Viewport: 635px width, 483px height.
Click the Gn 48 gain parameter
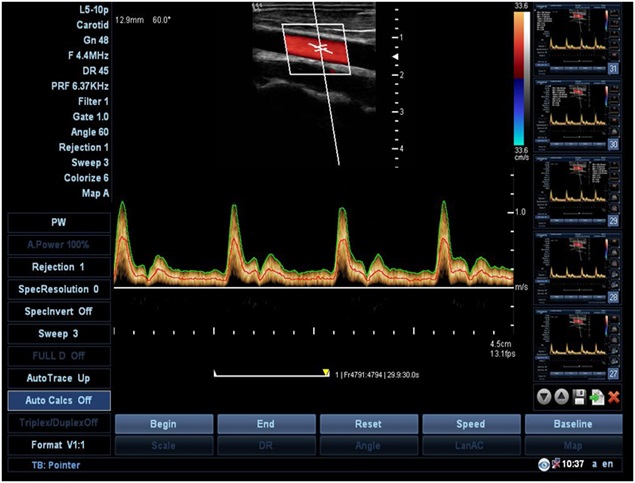96,40
